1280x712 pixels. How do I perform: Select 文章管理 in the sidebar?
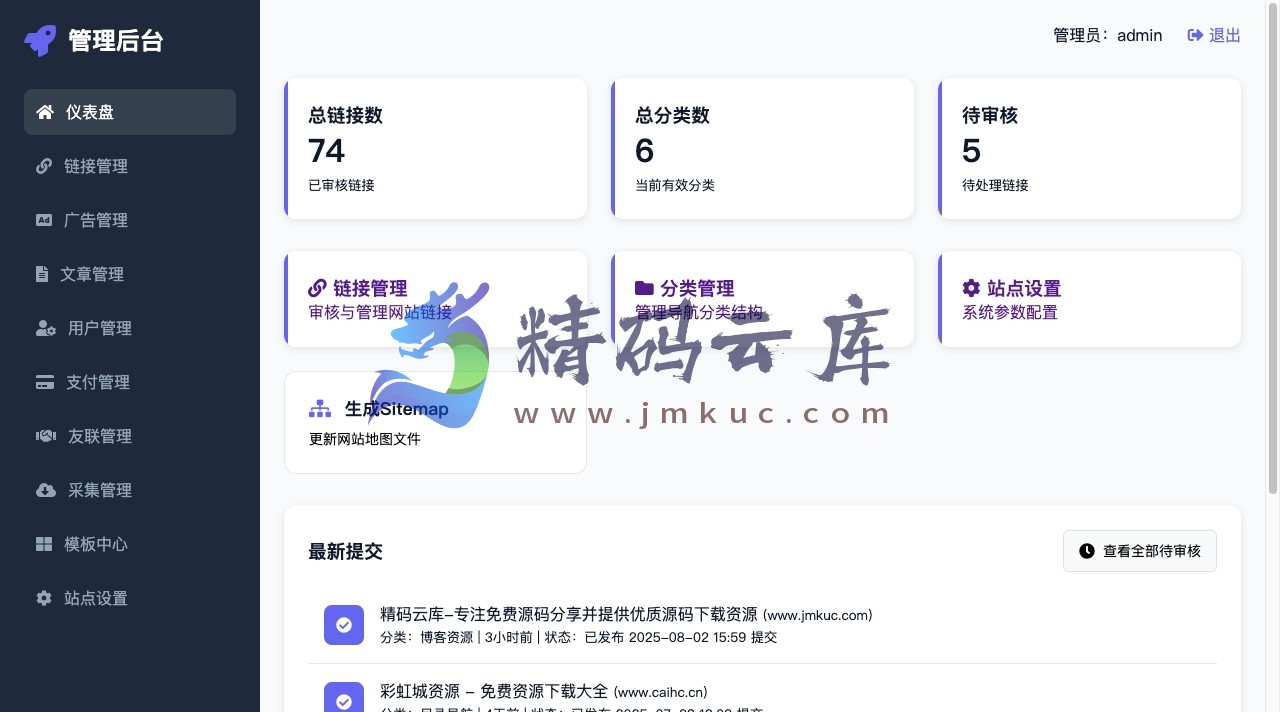pos(130,274)
